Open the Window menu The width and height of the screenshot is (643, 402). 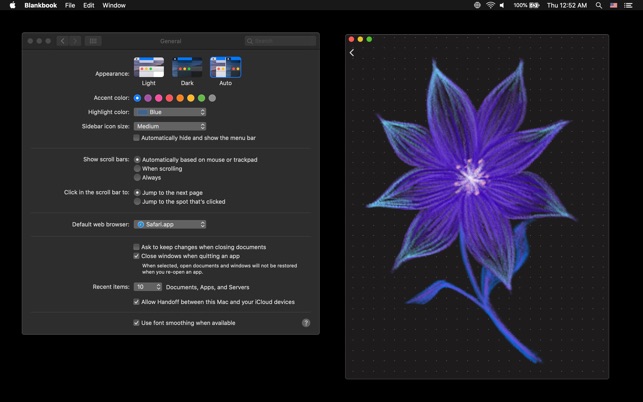[x=114, y=5]
